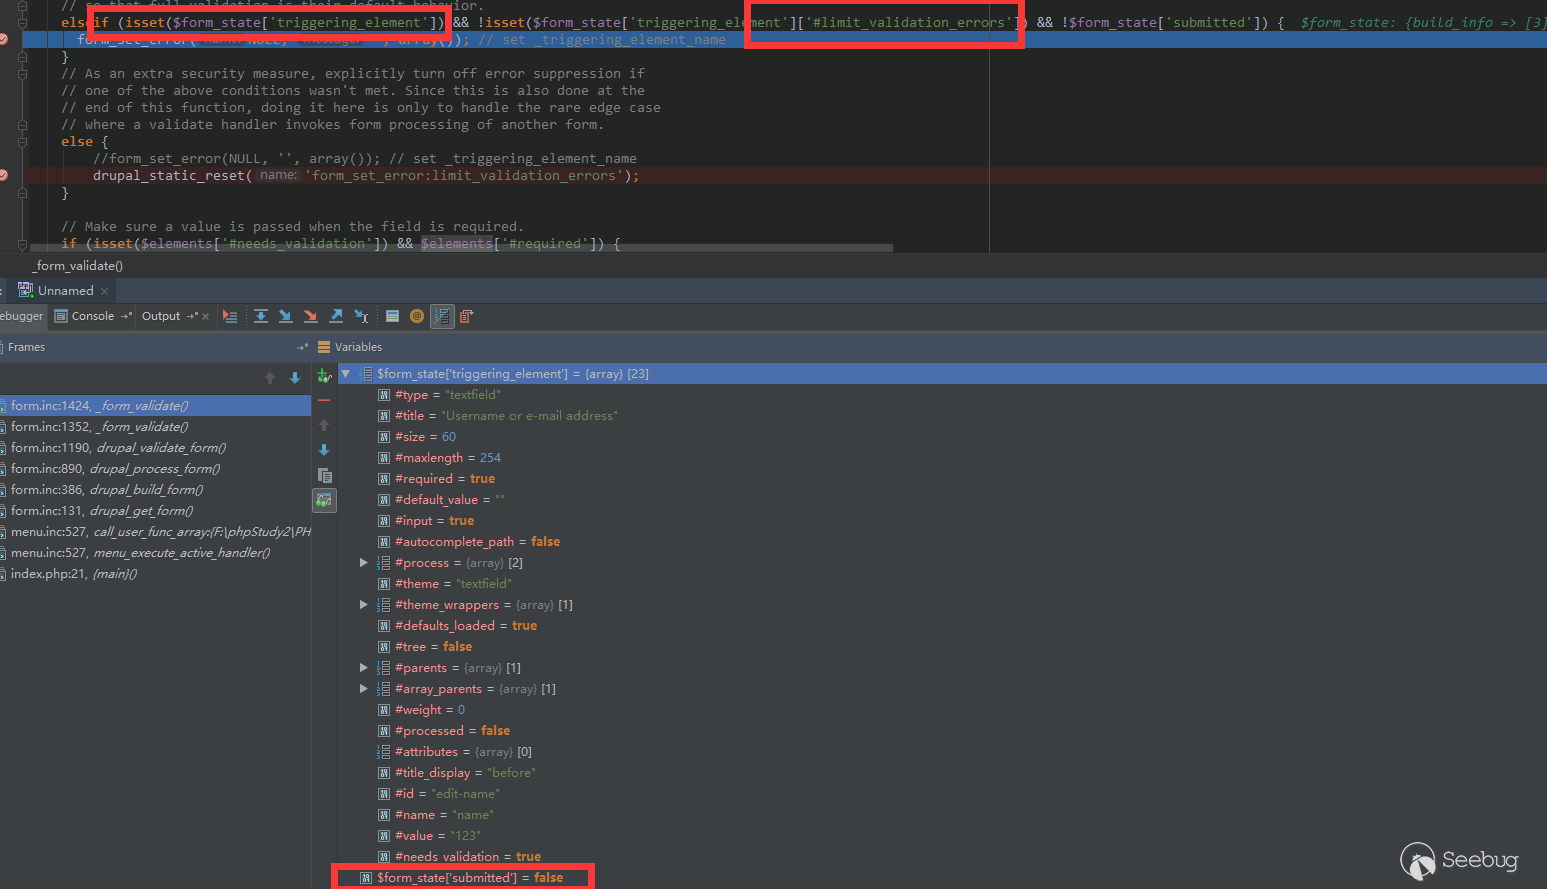Click the Run to Cursor icon
Image resolution: width=1547 pixels, height=889 pixels.
coord(361,316)
